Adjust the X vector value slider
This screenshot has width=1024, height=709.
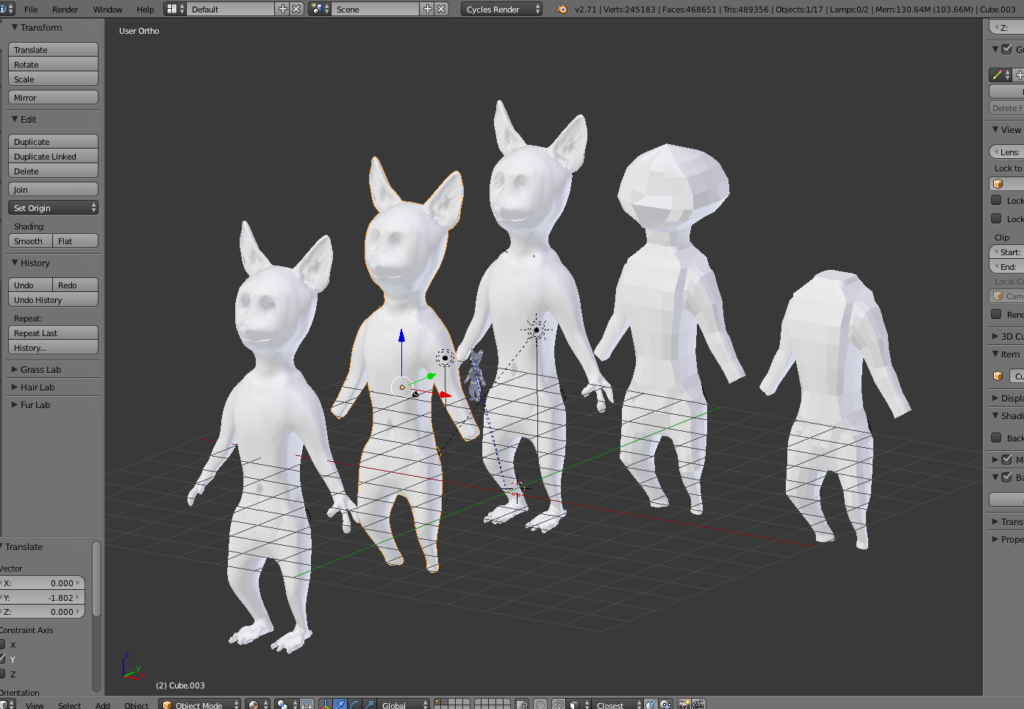(42, 583)
